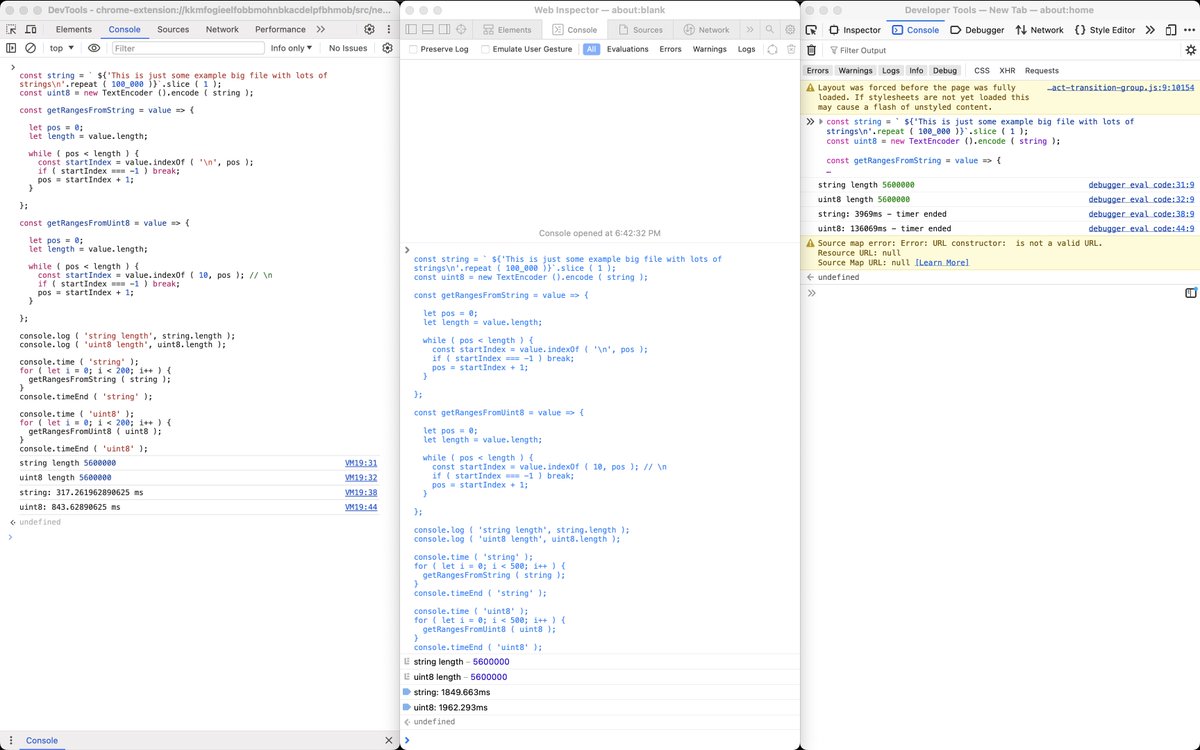Pick element with Firefox inspector cursor icon

811,30
